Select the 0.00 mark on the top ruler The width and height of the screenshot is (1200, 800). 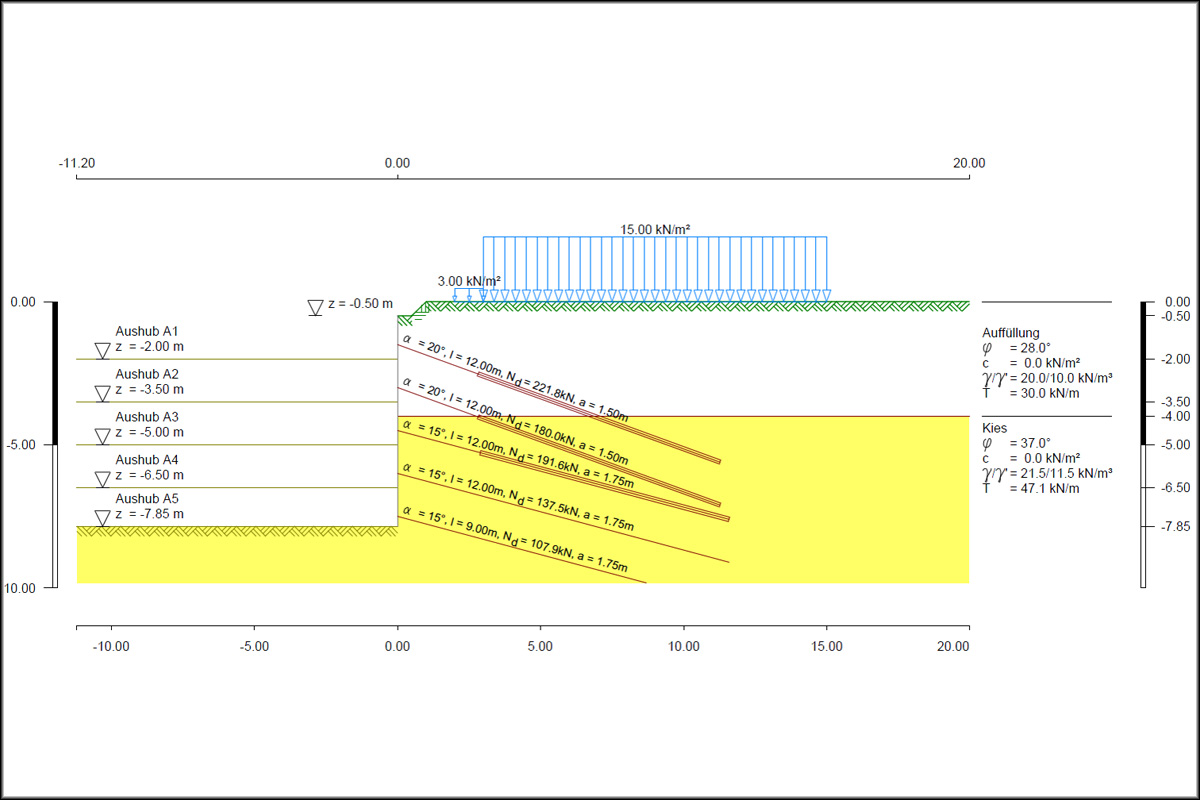pos(397,164)
